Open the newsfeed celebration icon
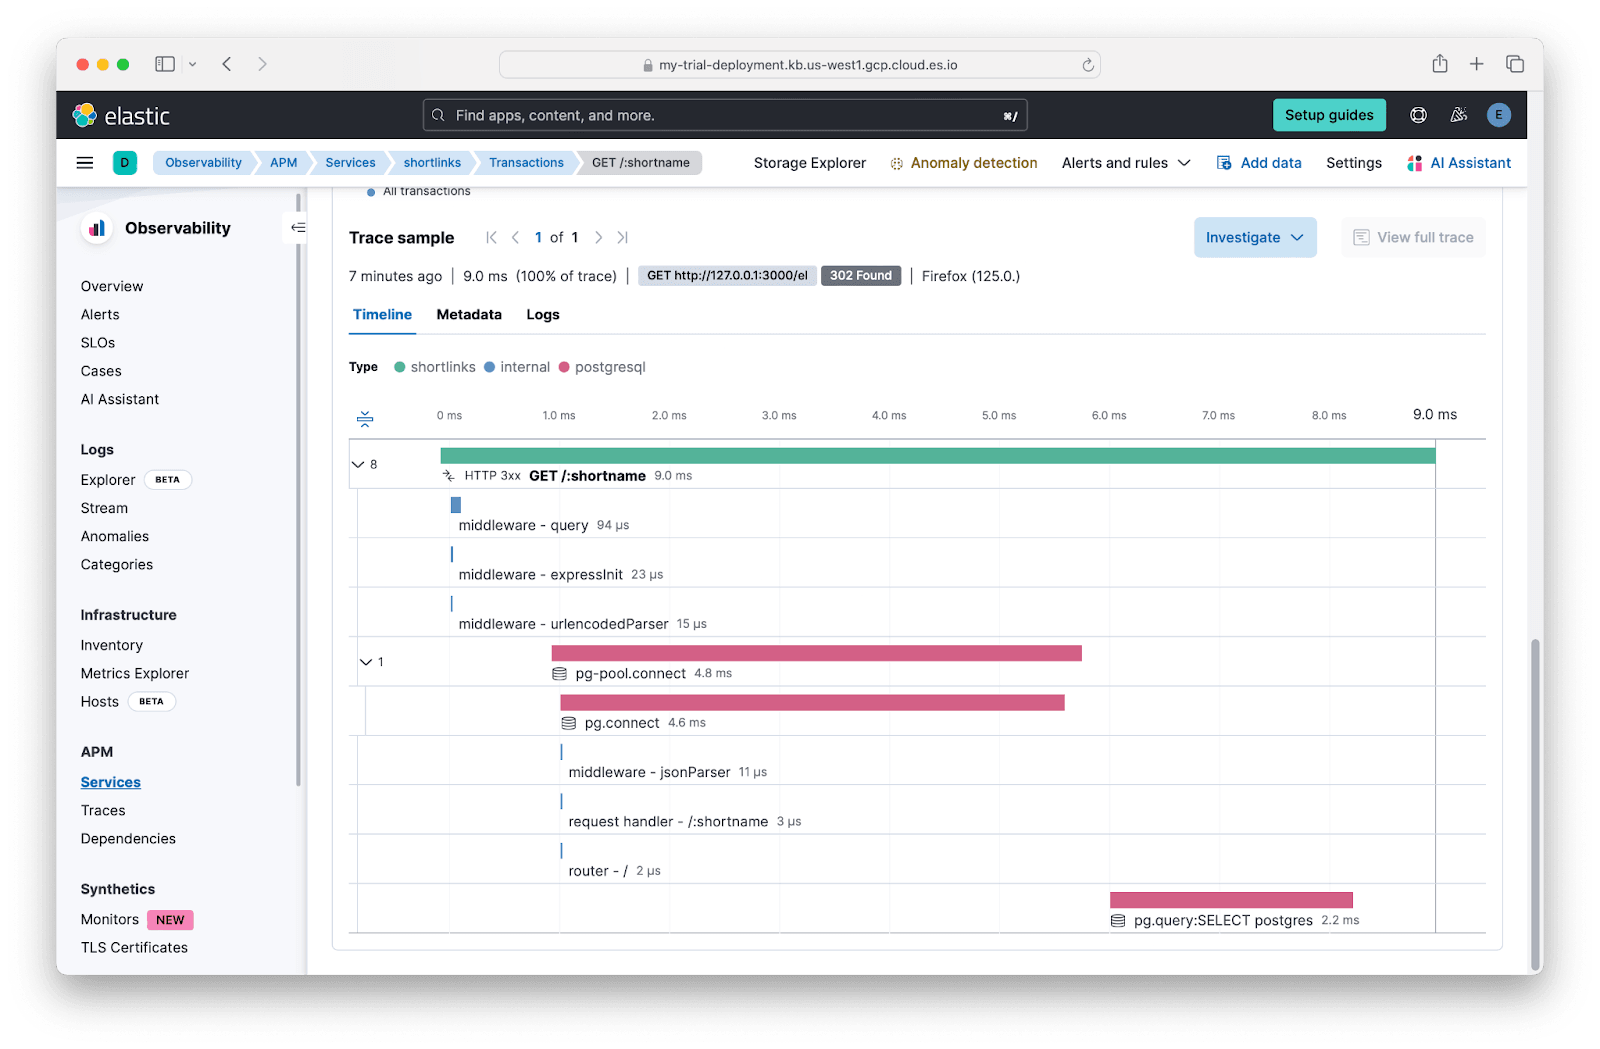1600x1049 pixels. (x=1459, y=115)
